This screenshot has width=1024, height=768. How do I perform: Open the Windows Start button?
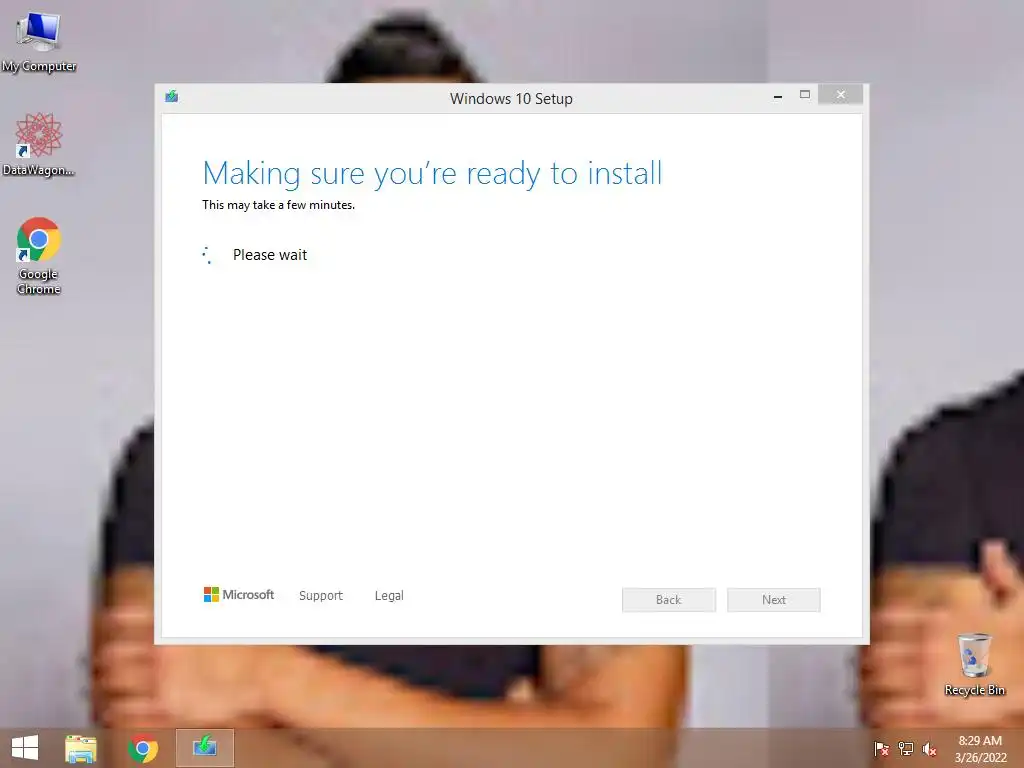25,748
